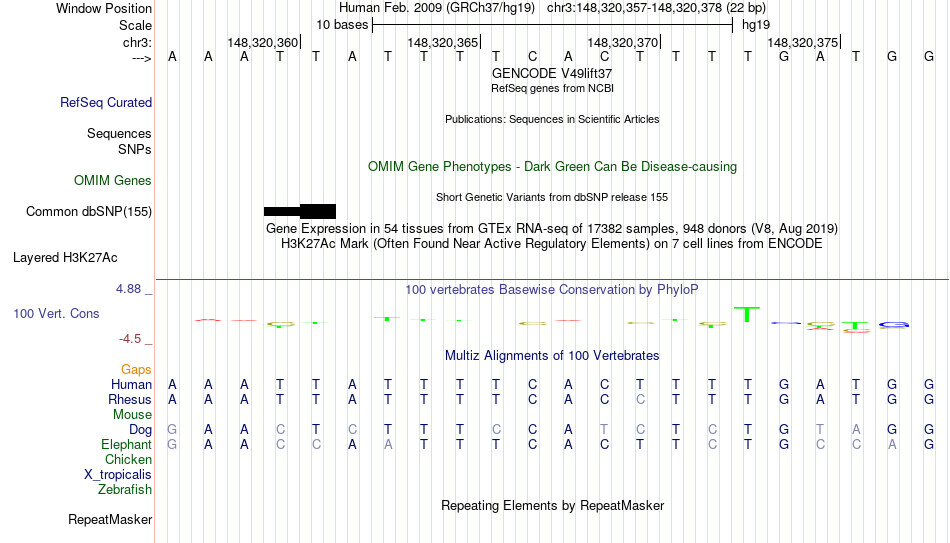Click the black dbSNP variant block
This screenshot has width=950, height=543.
300,212
